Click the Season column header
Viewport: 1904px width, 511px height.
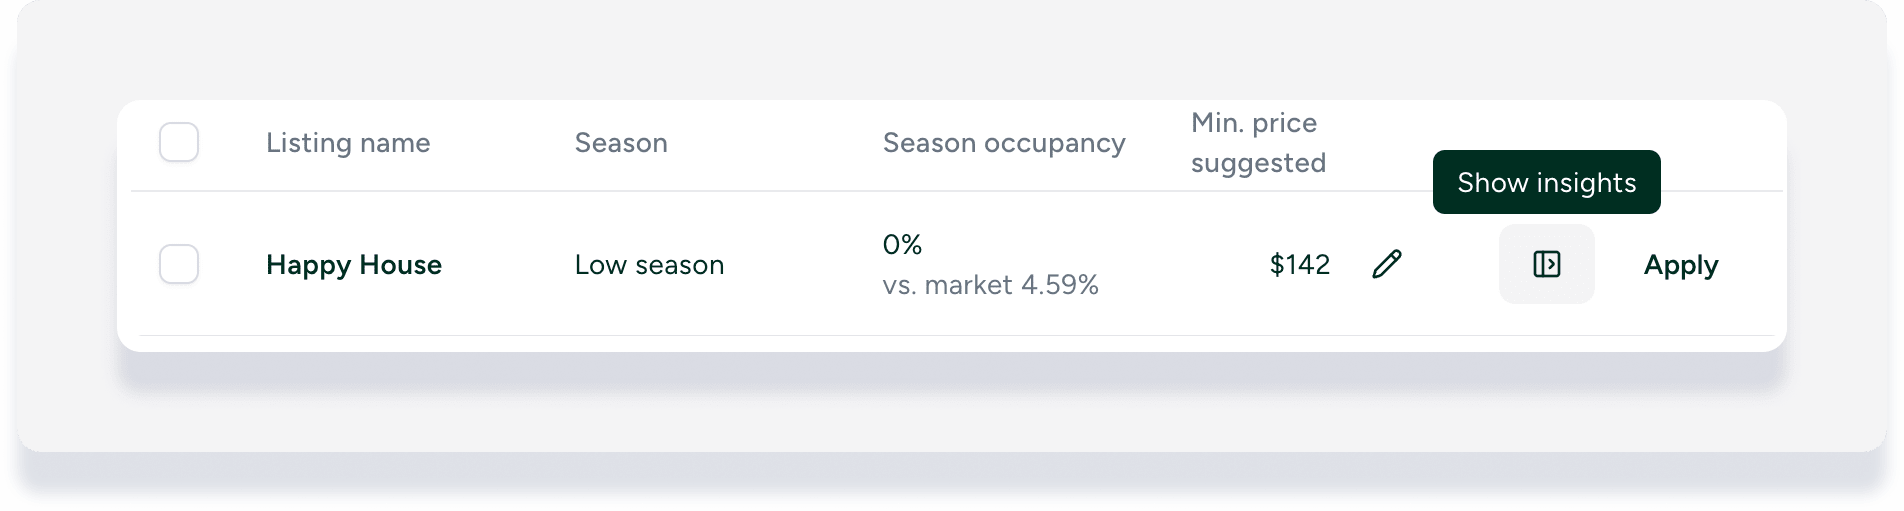point(621,143)
